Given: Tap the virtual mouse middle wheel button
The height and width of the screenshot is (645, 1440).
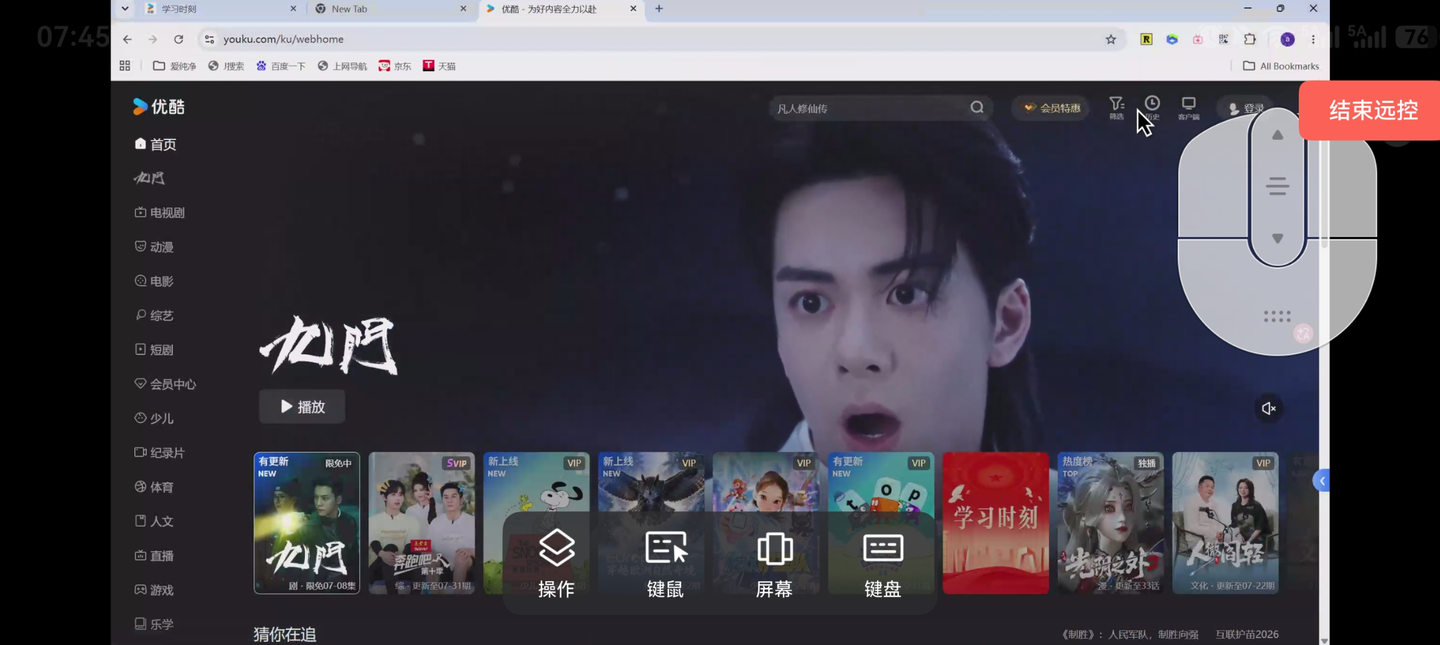Looking at the screenshot, I should [x=1277, y=187].
